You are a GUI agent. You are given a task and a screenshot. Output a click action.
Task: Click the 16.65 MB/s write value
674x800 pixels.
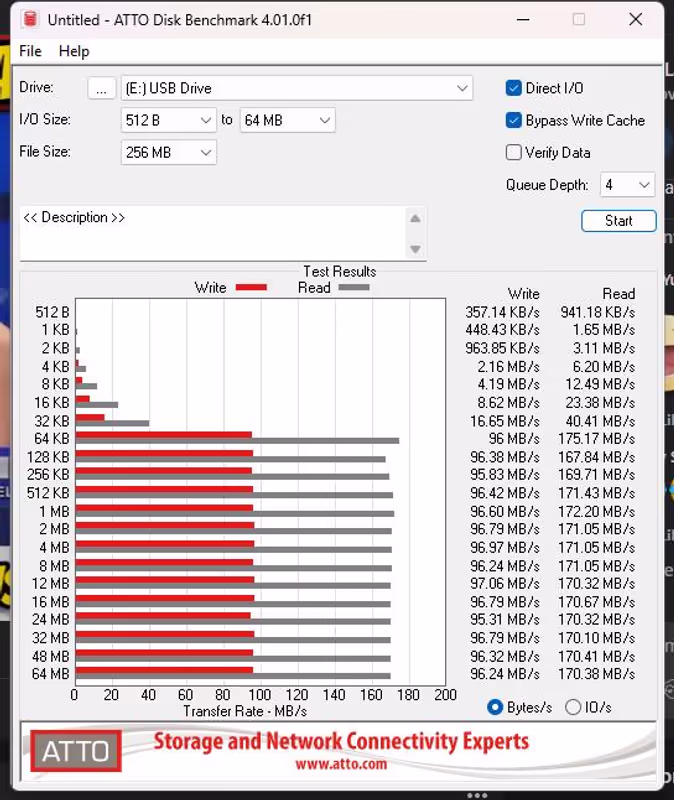click(x=505, y=421)
